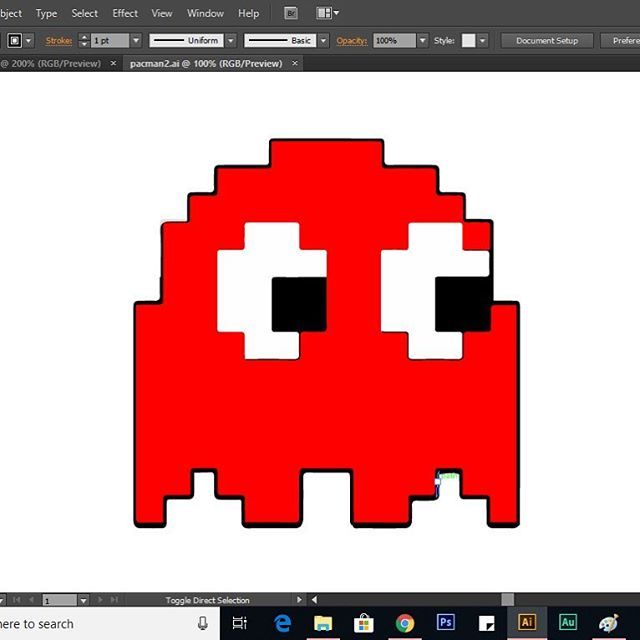Go to first artboard using navigation arrow

tap(17, 600)
